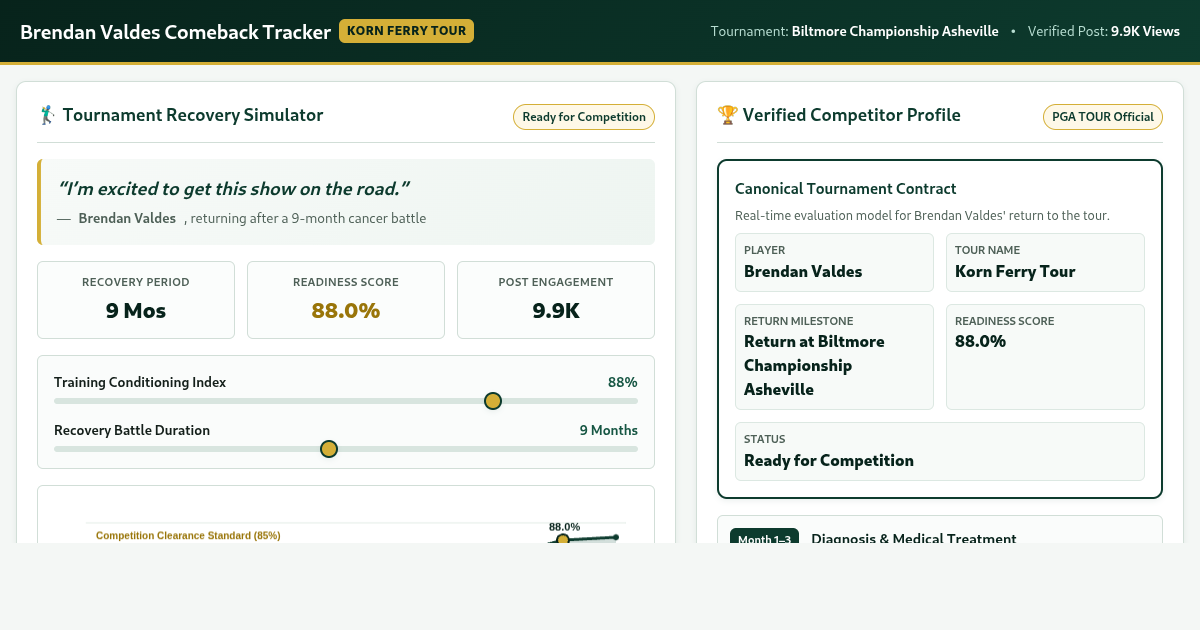Click the KORN FERRY TOUR badge
Image resolution: width=1200 pixels, height=630 pixels.
click(x=406, y=31)
